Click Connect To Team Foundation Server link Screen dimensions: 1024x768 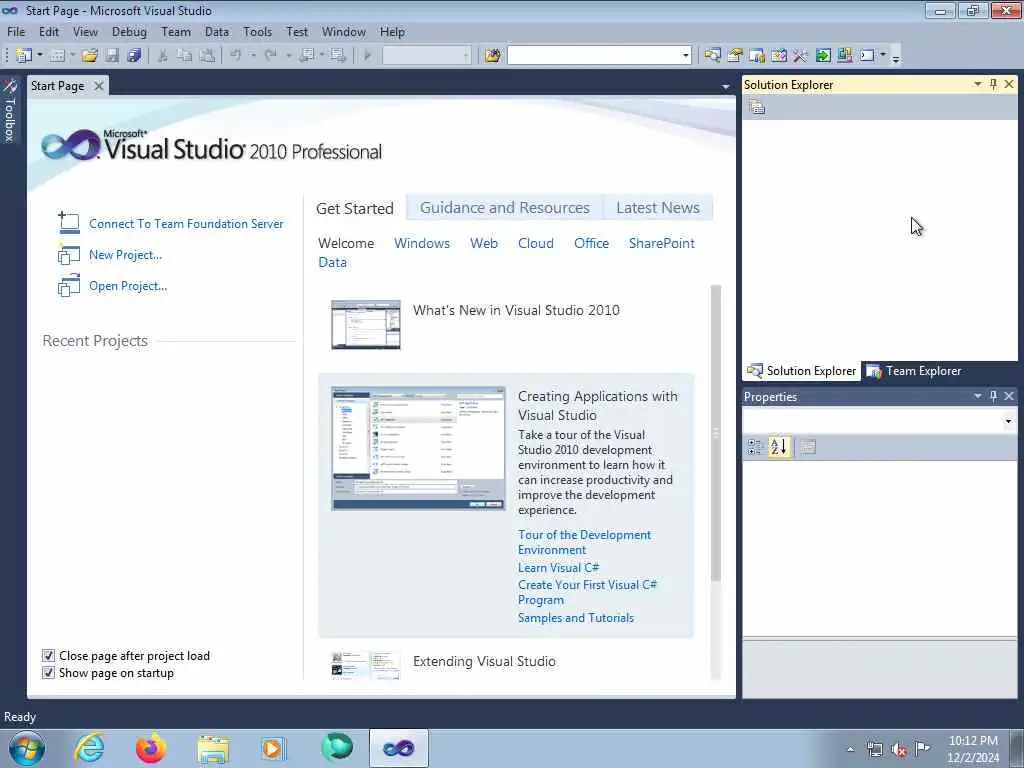[x=186, y=224]
